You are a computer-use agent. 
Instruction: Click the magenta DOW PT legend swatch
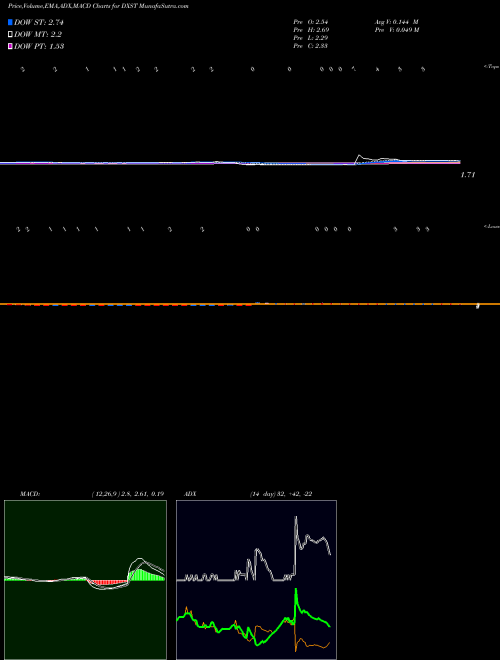click(10, 46)
